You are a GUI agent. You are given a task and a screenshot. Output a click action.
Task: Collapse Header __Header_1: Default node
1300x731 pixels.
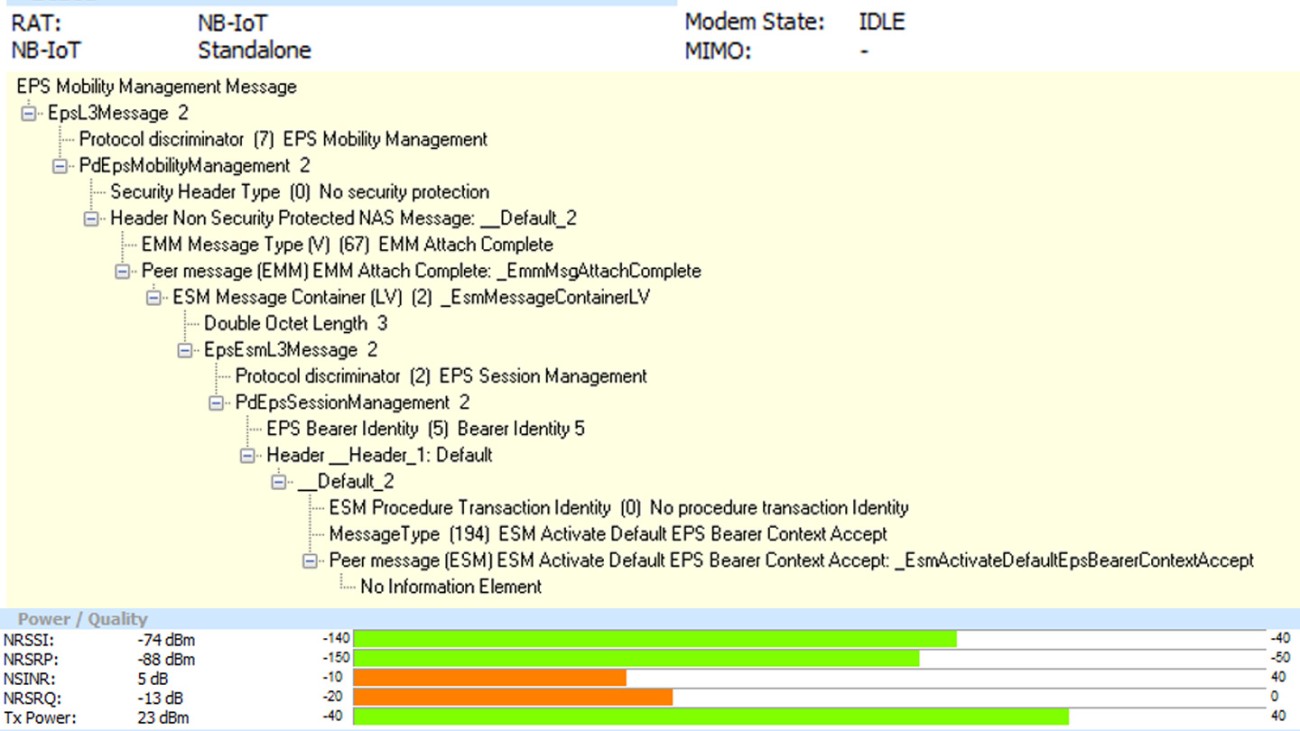coord(247,455)
